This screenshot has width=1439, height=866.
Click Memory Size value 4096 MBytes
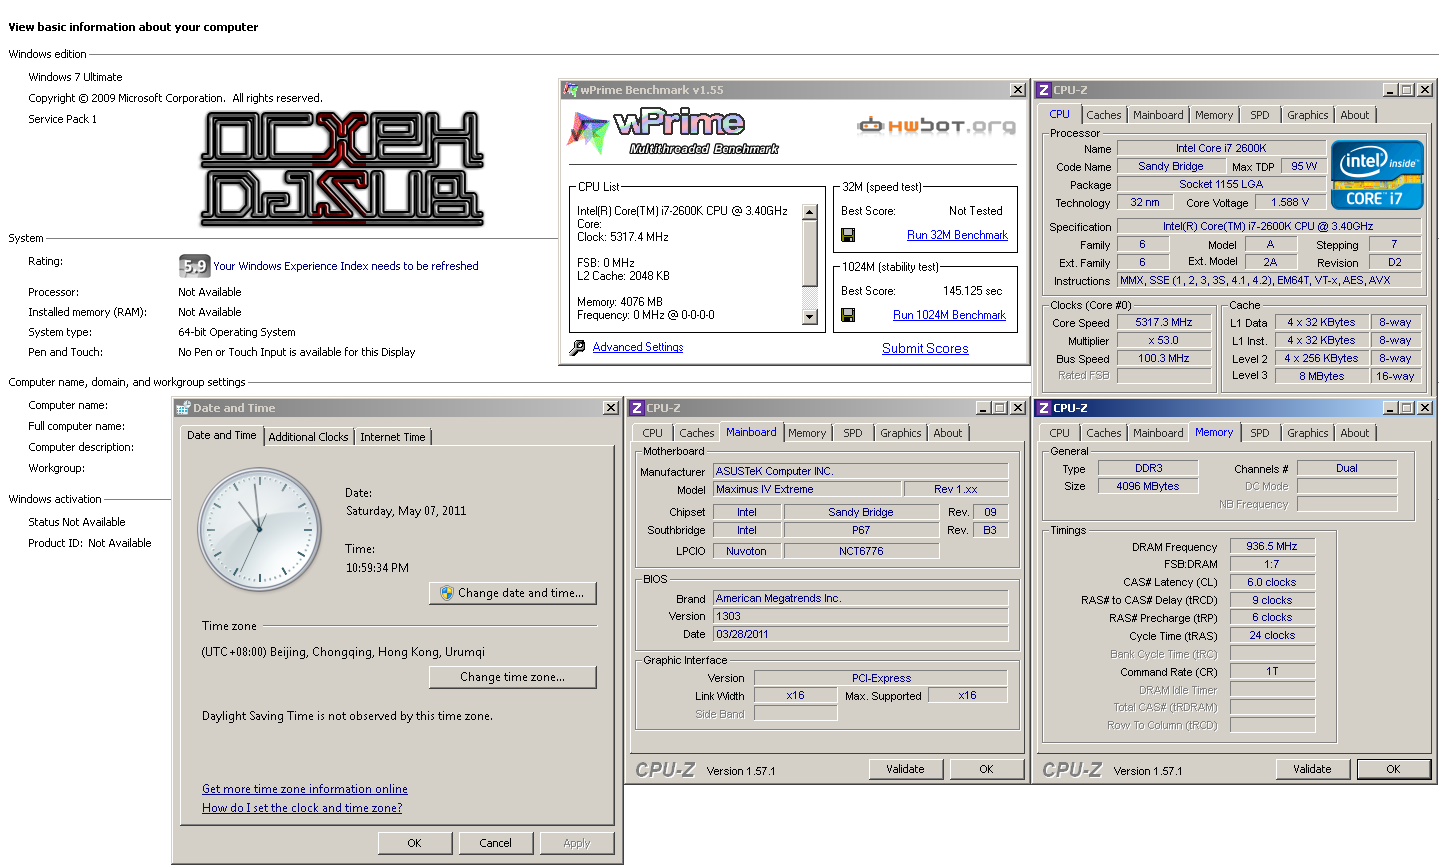1147,486
